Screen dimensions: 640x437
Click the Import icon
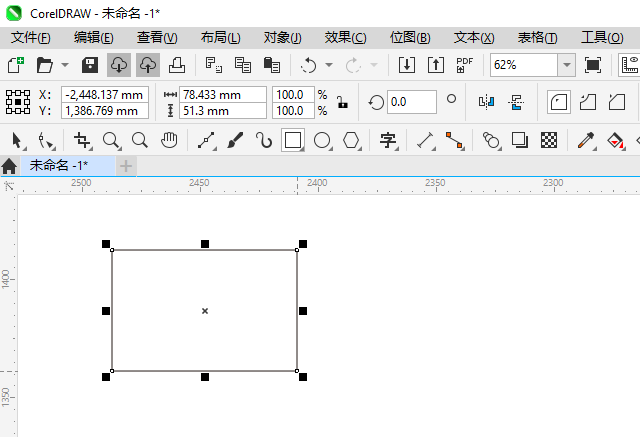407,65
